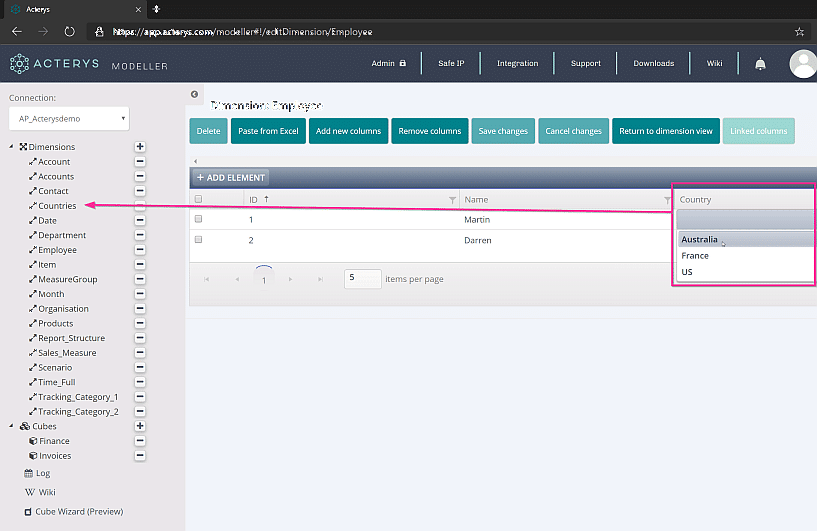Click the minus icon next to Sales_Measure
The height and width of the screenshot is (531, 817).
pyautogui.click(x=140, y=353)
